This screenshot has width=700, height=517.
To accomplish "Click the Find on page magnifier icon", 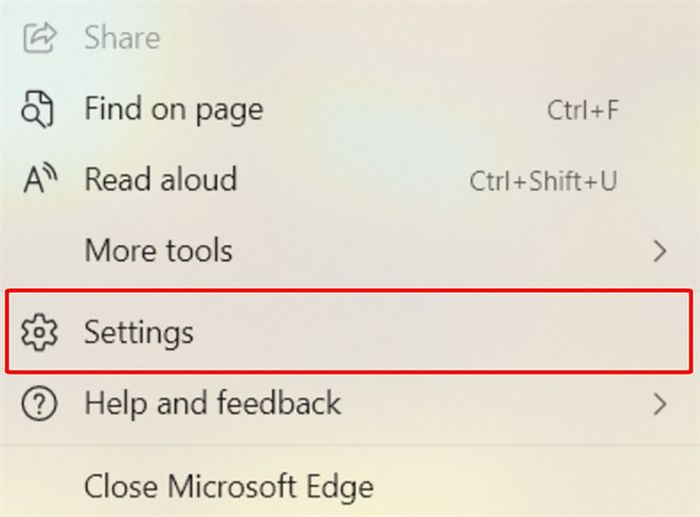I will pyautogui.click(x=38, y=109).
